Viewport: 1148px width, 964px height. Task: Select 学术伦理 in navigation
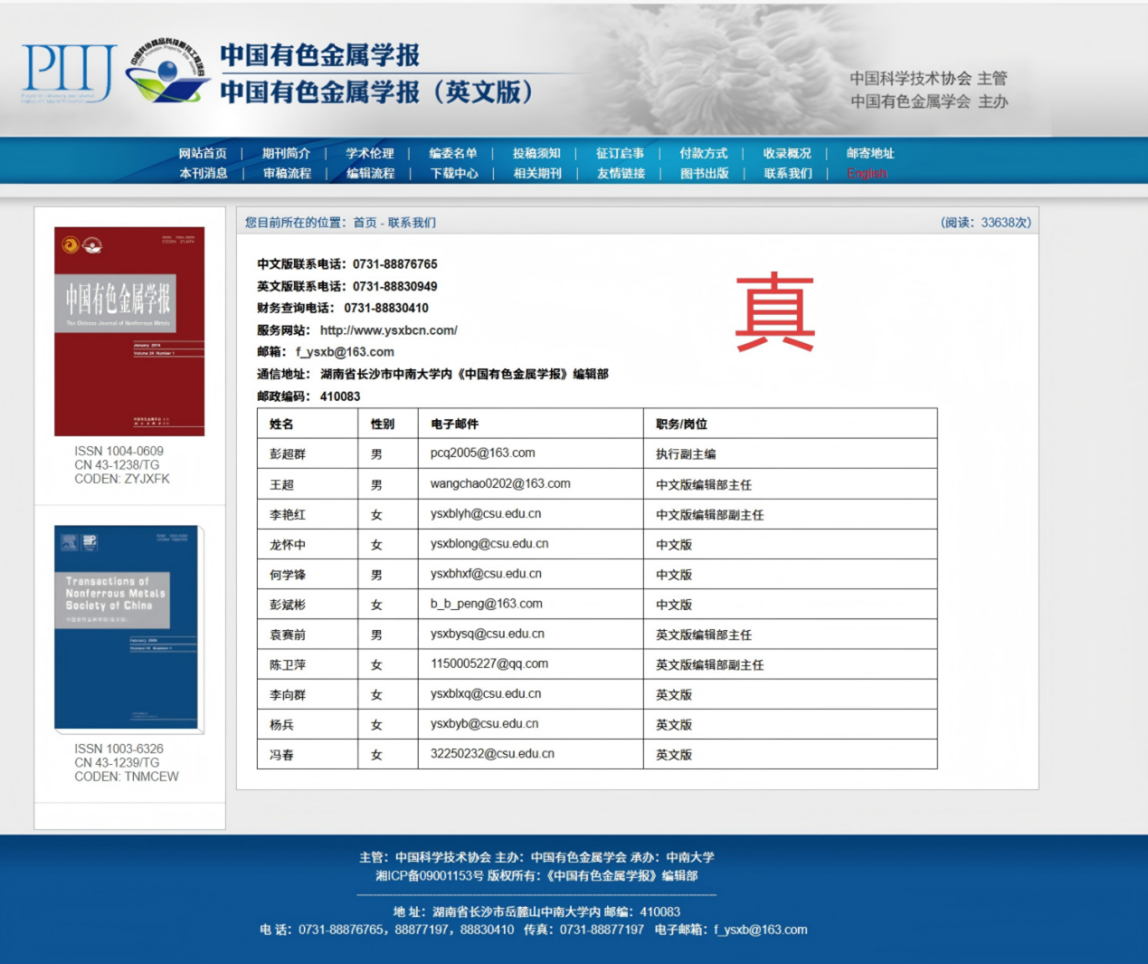(x=370, y=153)
